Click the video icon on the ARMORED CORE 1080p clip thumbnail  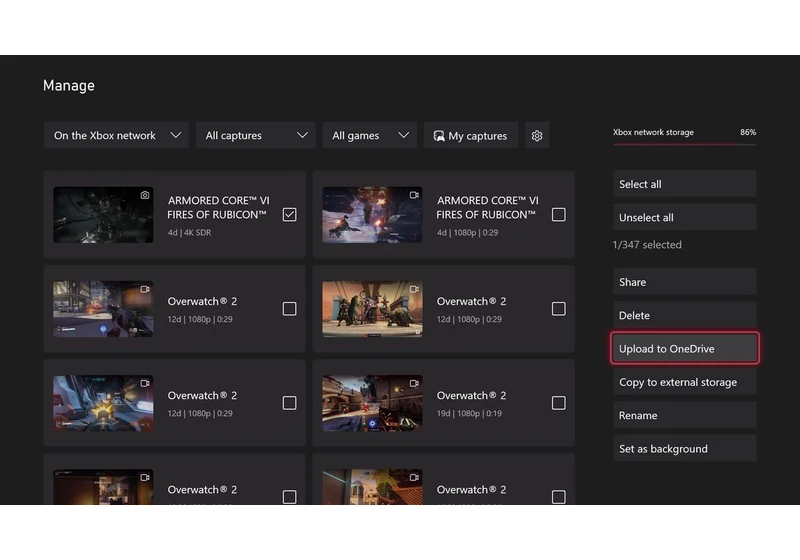coord(414,195)
